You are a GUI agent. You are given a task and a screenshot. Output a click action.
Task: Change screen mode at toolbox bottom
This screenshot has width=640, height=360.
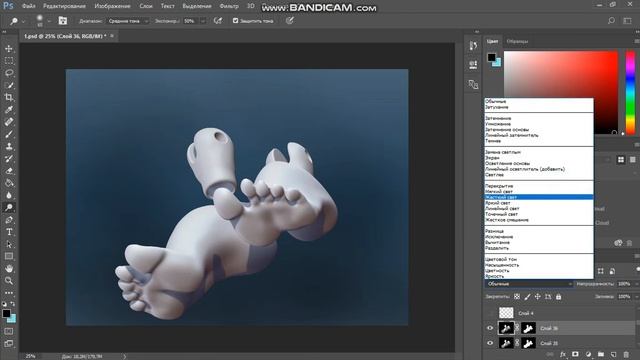click(9, 344)
